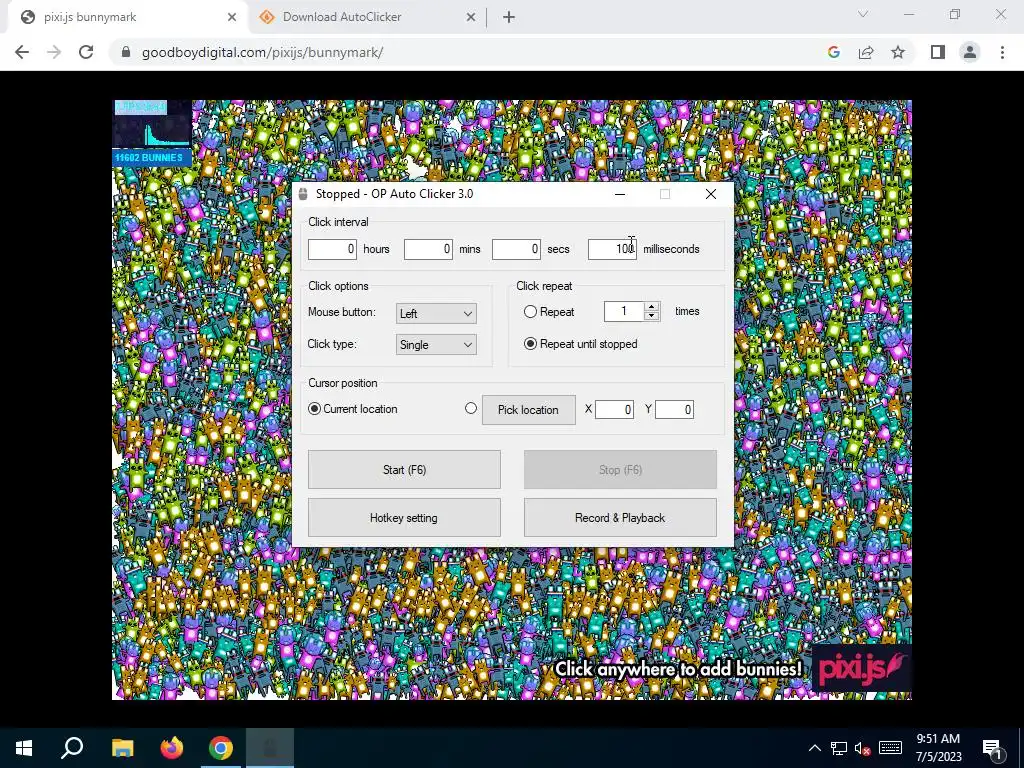Reload the bunnymark page
Screen dimensions: 1024x768
point(86,52)
